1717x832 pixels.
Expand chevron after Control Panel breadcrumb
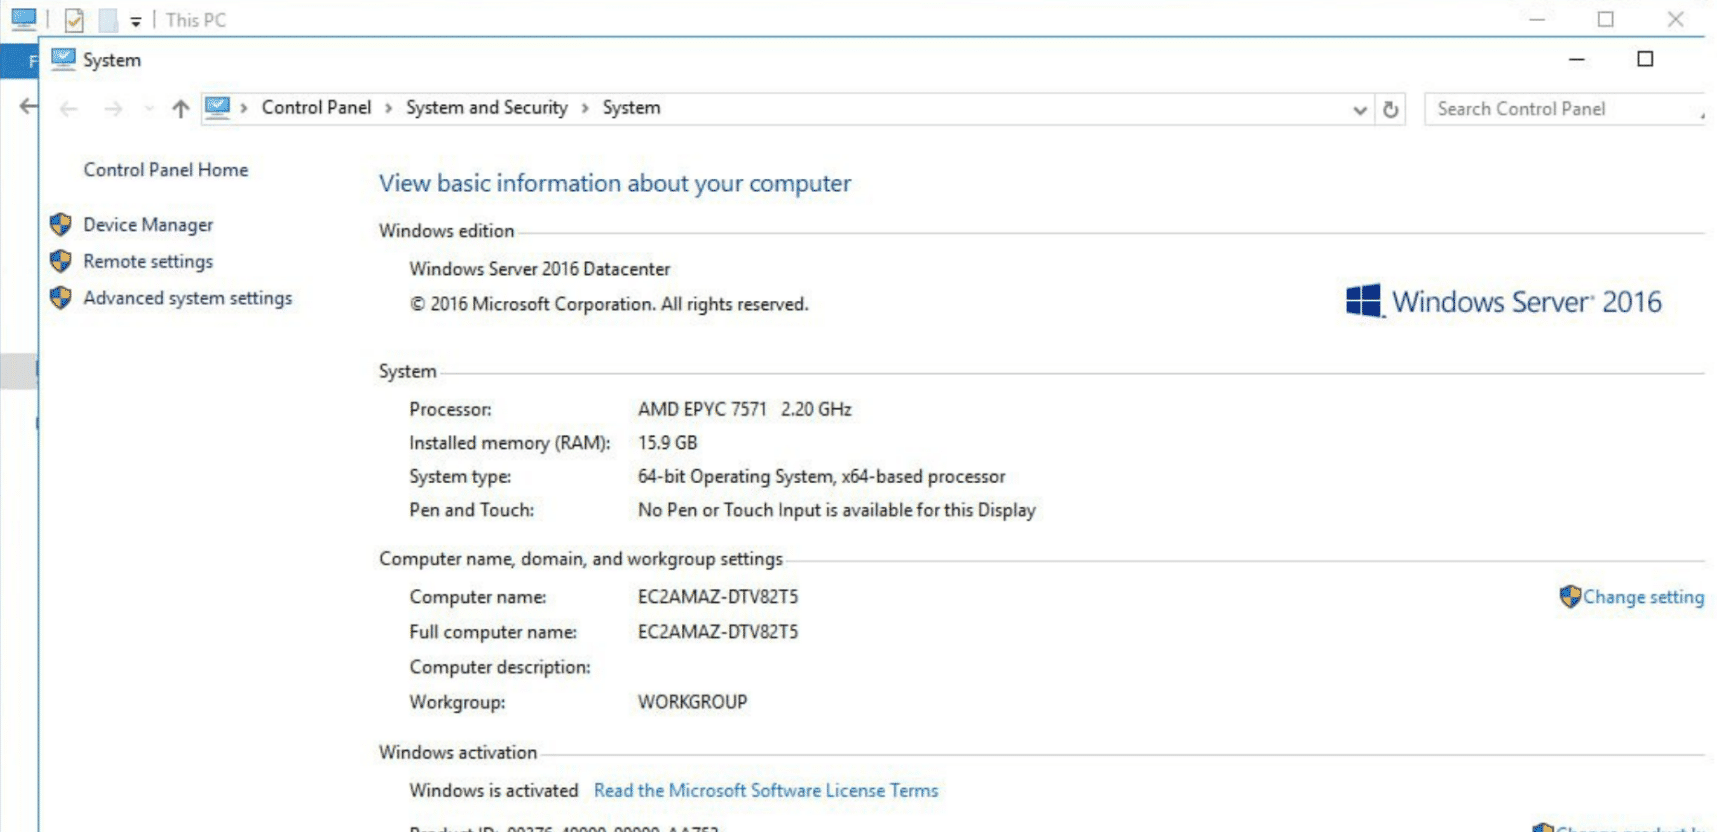[x=389, y=108]
